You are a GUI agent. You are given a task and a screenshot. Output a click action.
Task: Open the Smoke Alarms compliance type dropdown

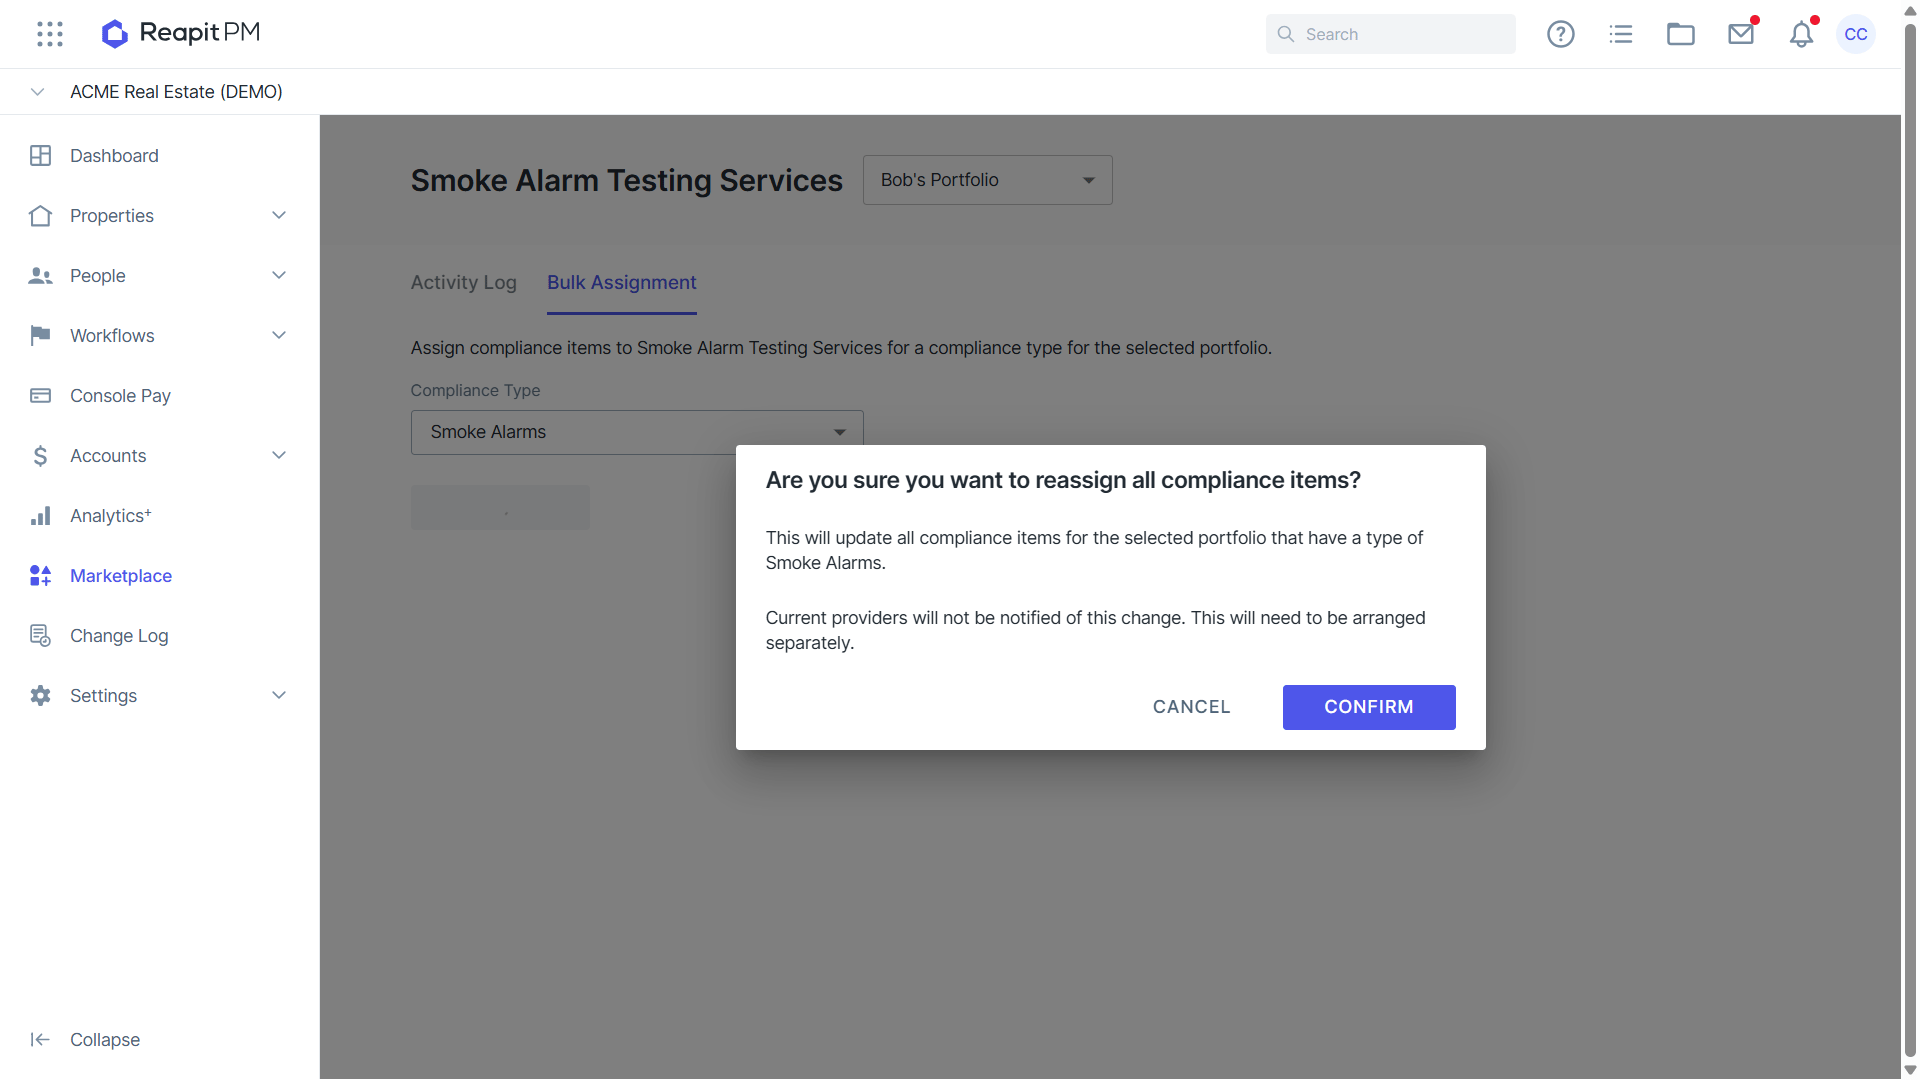tap(637, 432)
